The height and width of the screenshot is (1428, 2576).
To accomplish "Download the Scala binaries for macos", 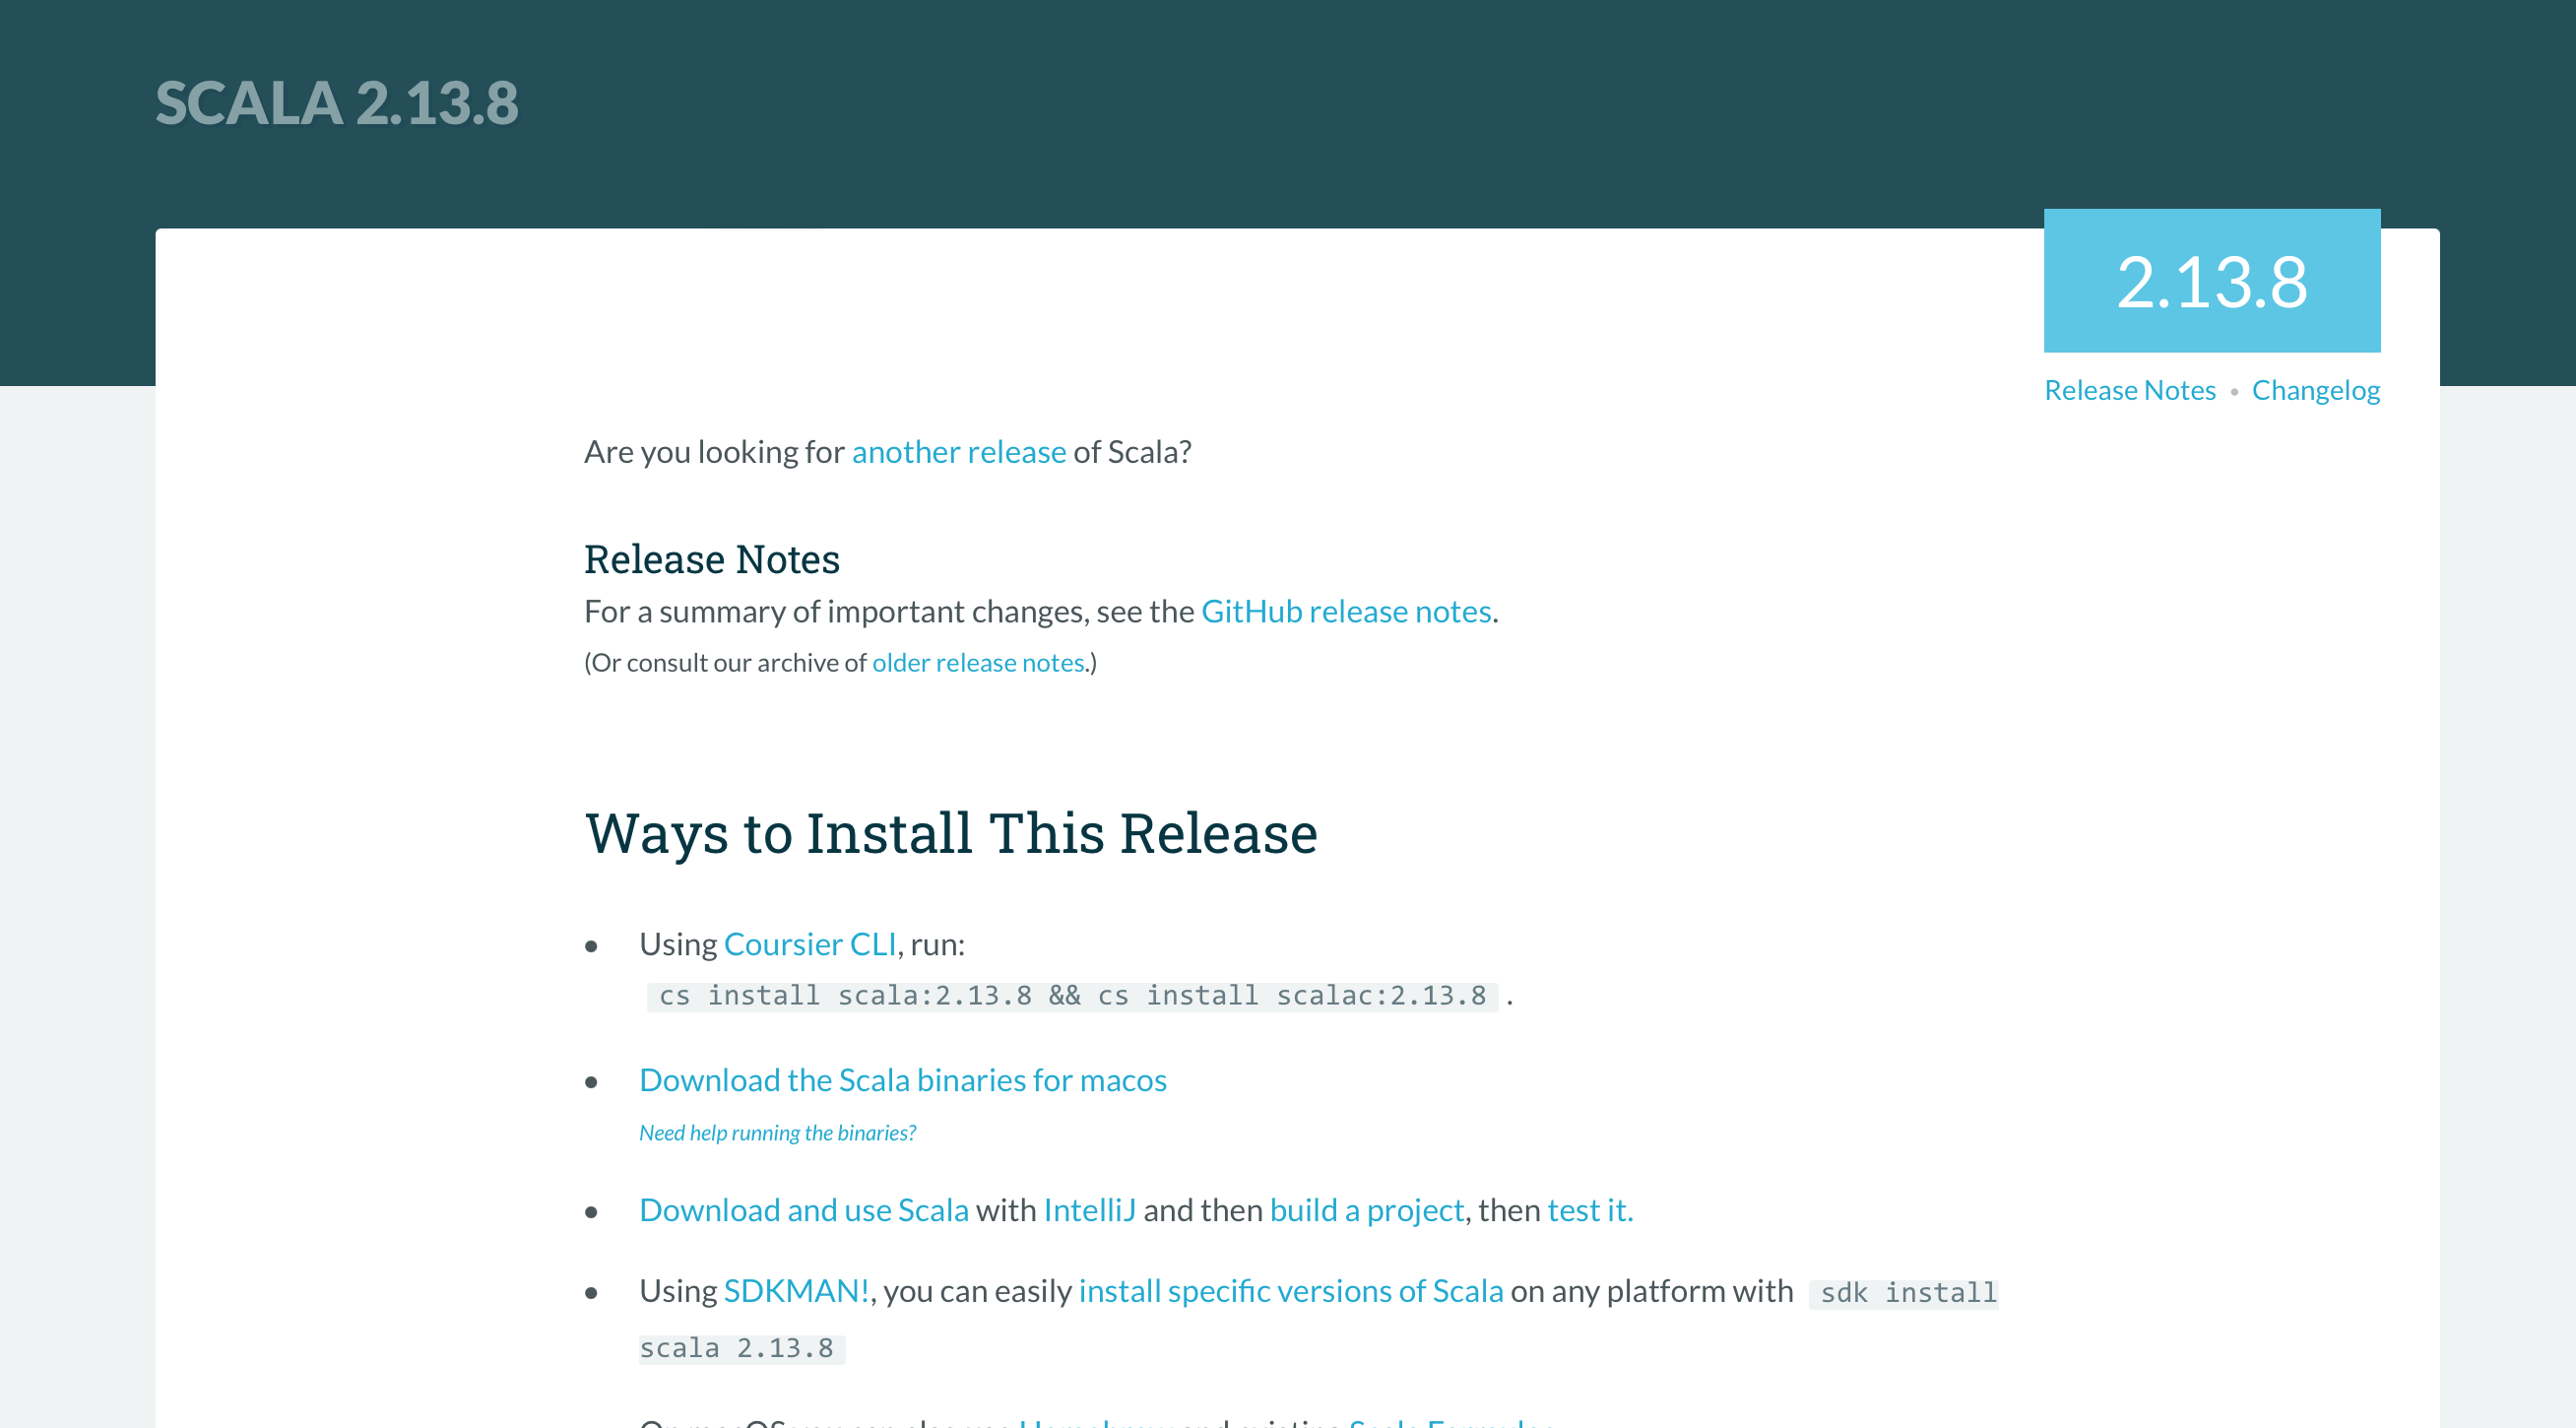I will coord(902,1080).
